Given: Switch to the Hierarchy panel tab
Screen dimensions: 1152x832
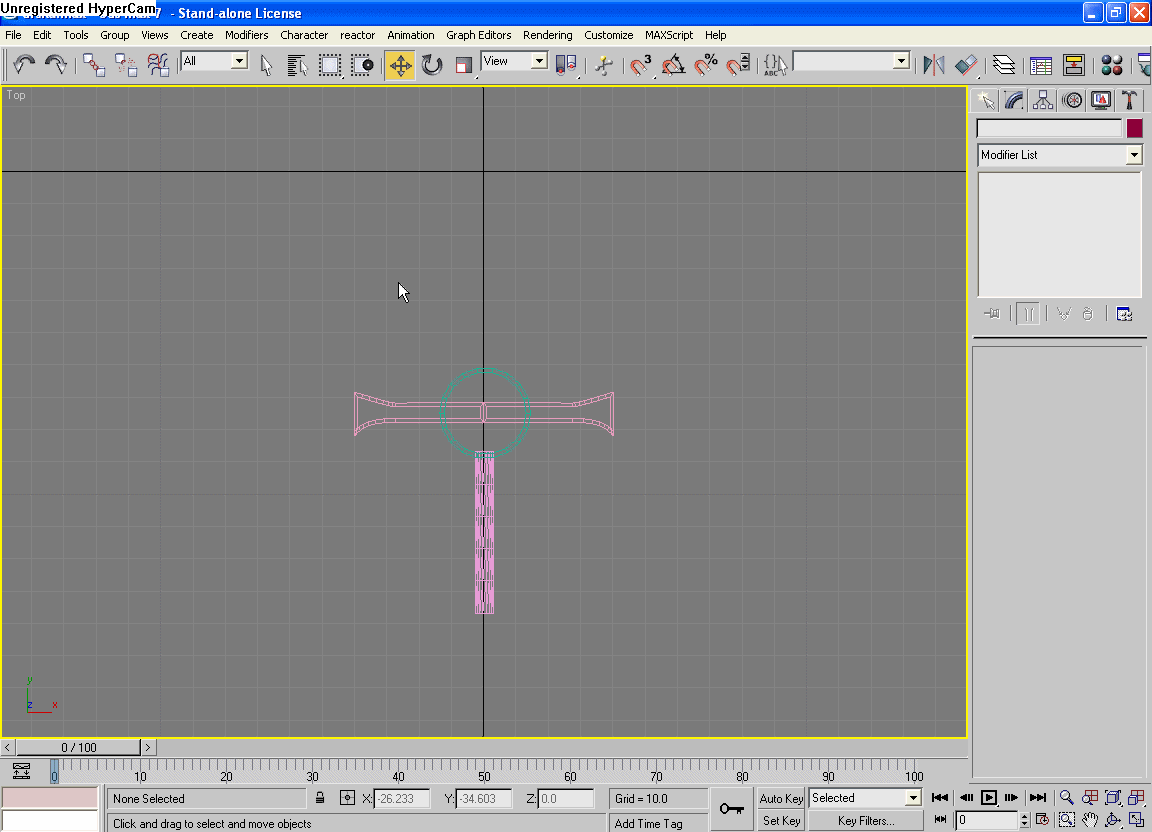Looking at the screenshot, I should (1043, 100).
